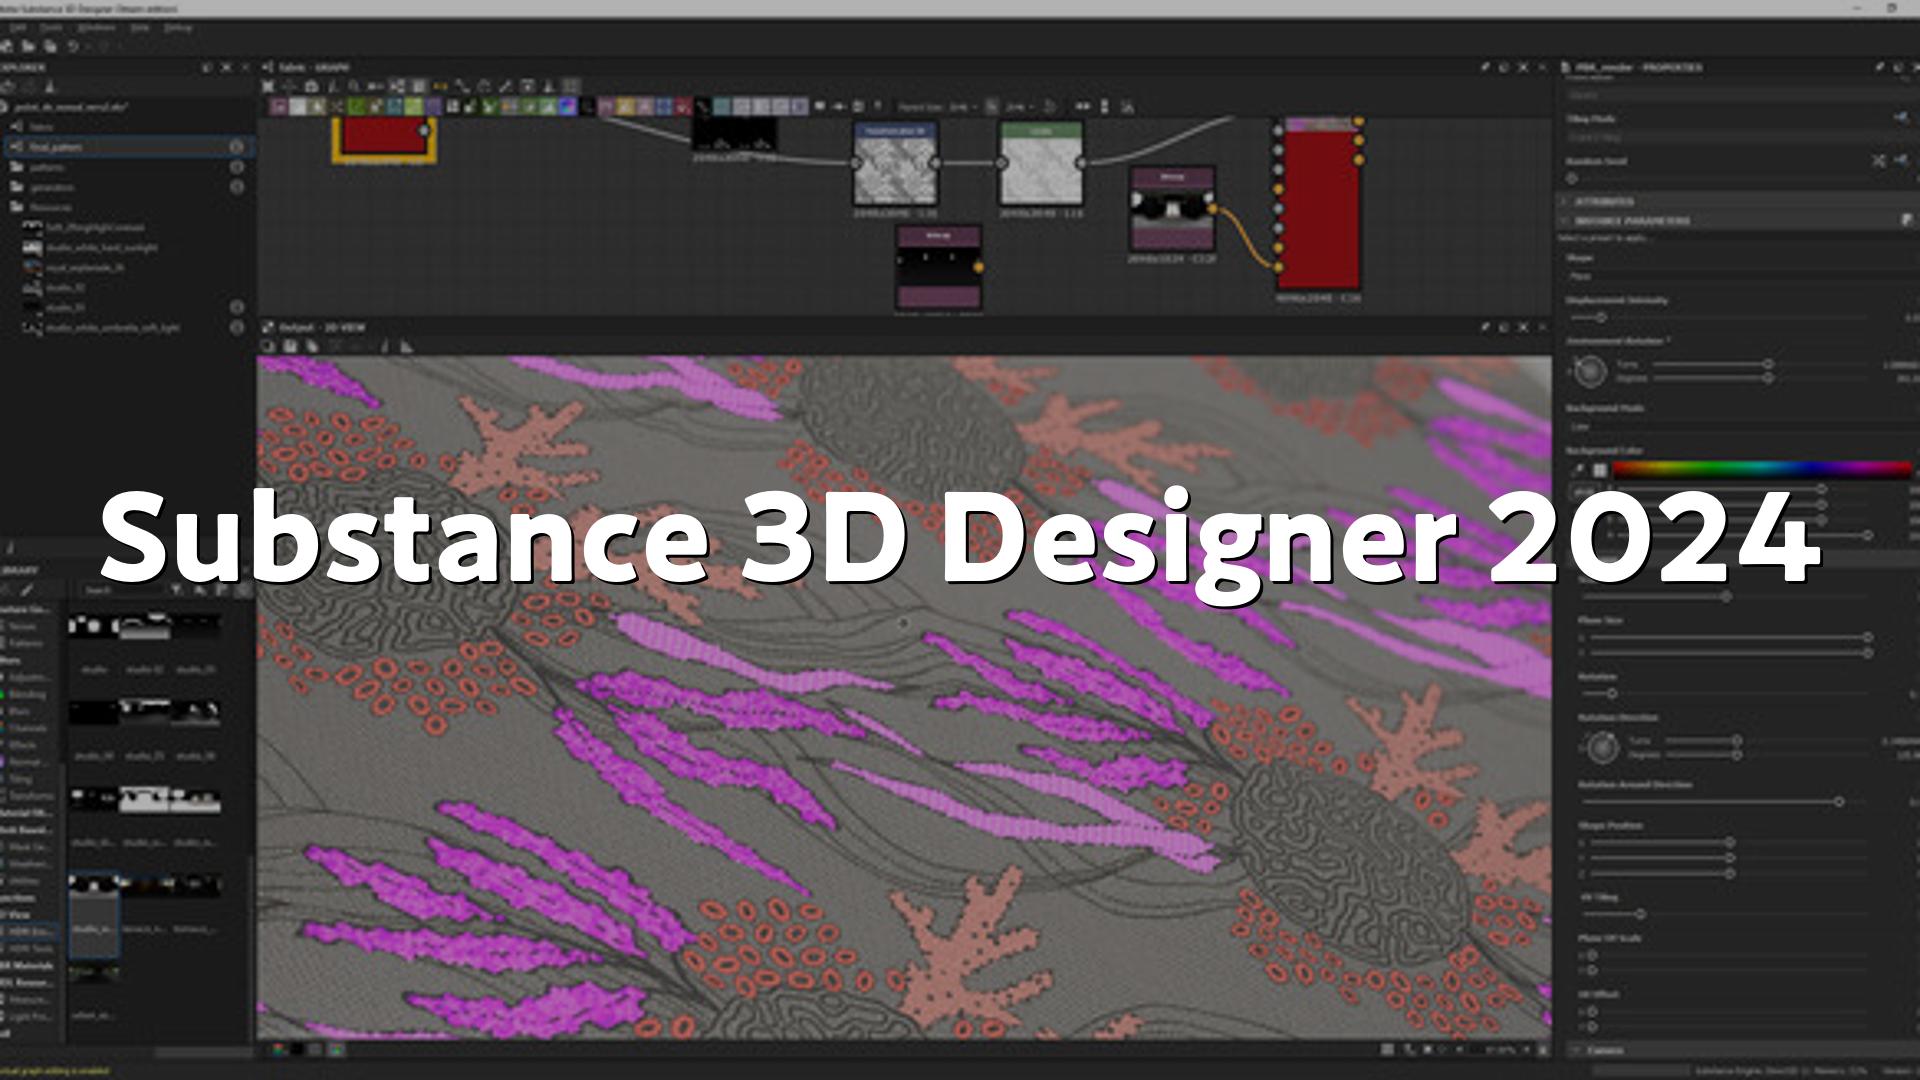Image resolution: width=1920 pixels, height=1080 pixels.
Task: Select the Transformation 2D node in graph
Action: click(x=895, y=164)
